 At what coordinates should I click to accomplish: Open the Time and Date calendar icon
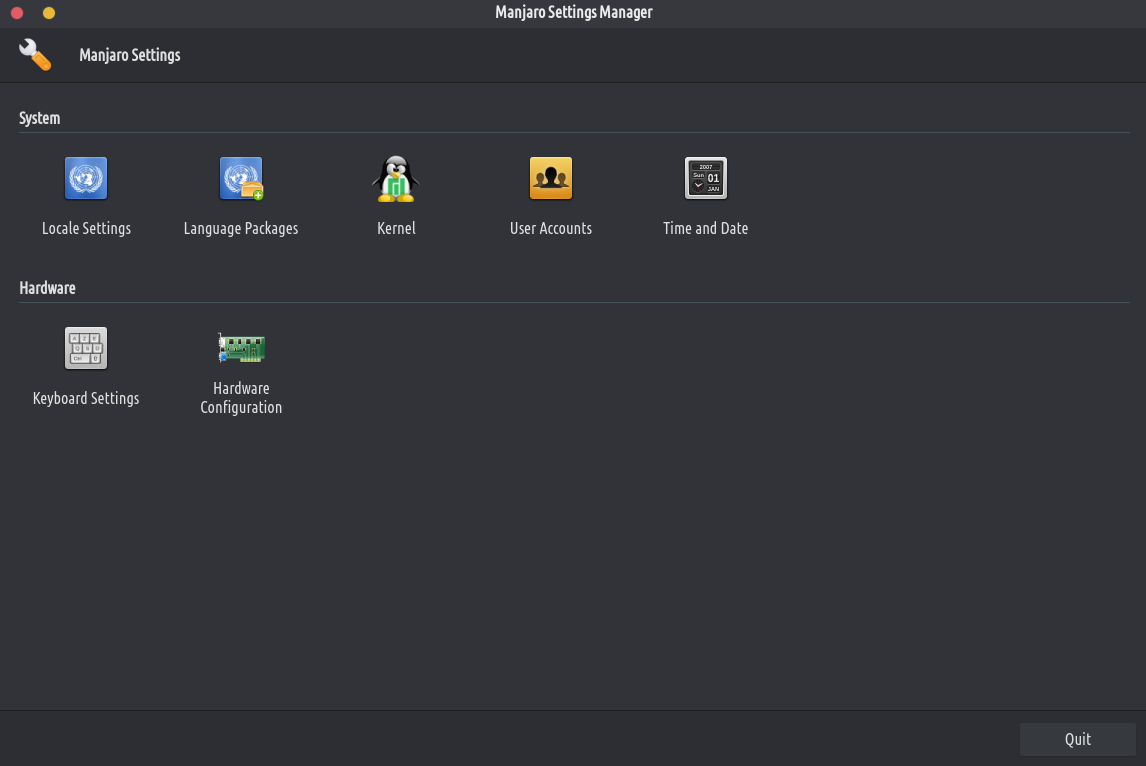[x=706, y=179]
